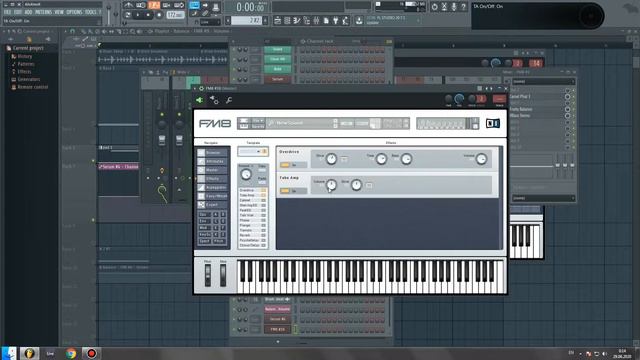Select Serum channel in Channel rack

278,79
